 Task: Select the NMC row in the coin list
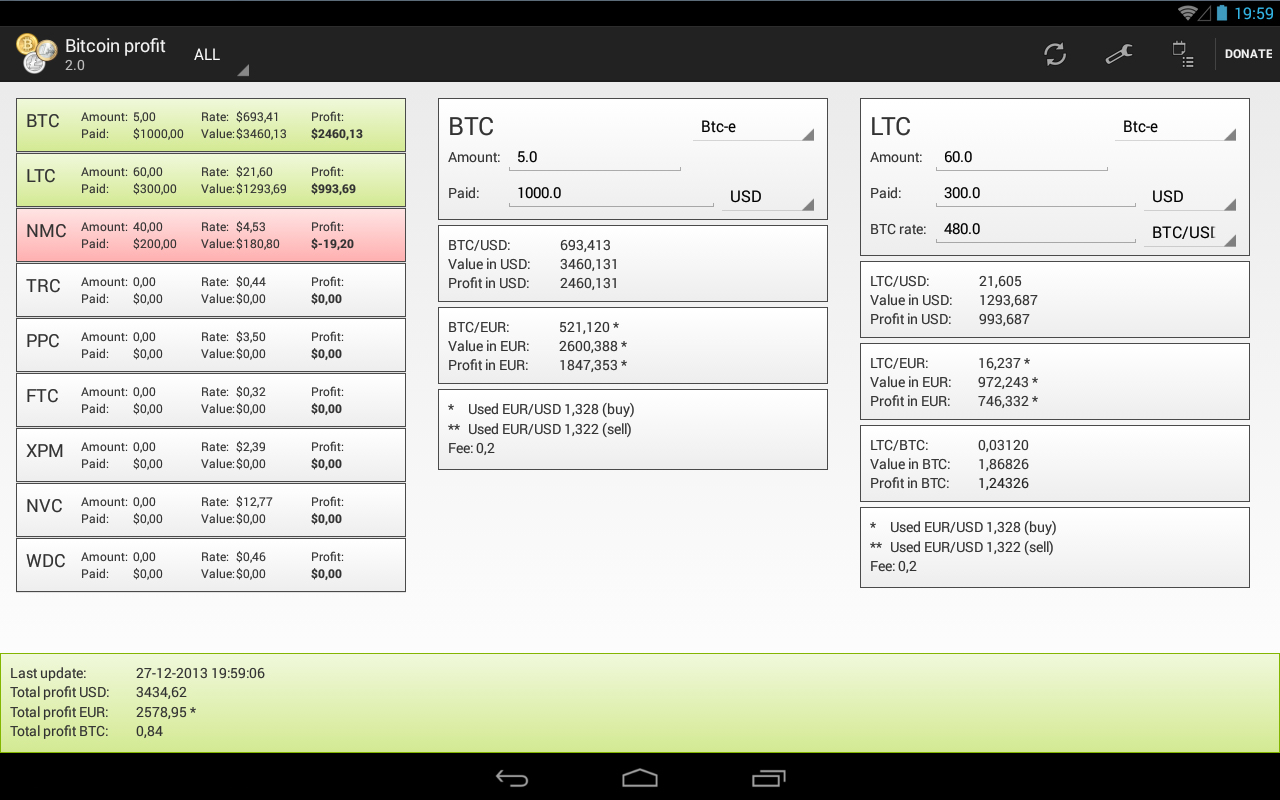[211, 235]
